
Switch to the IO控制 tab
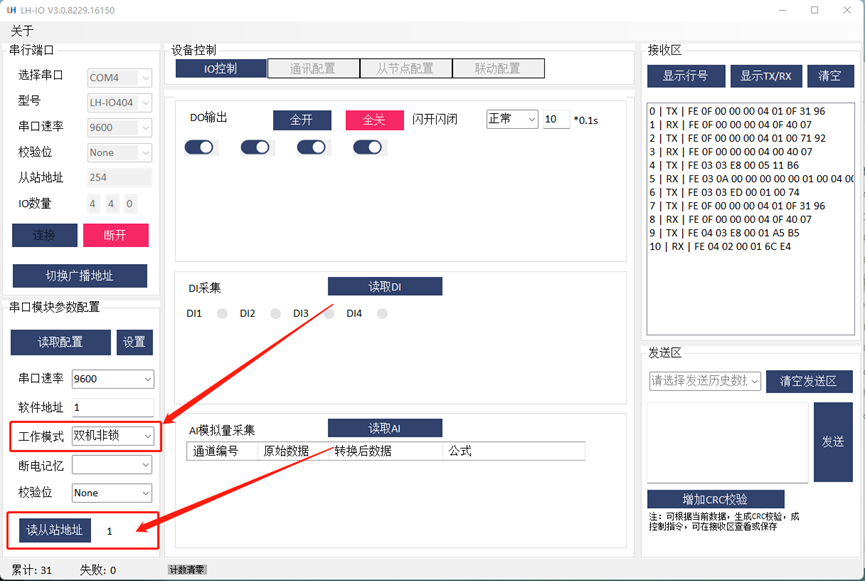point(221,69)
